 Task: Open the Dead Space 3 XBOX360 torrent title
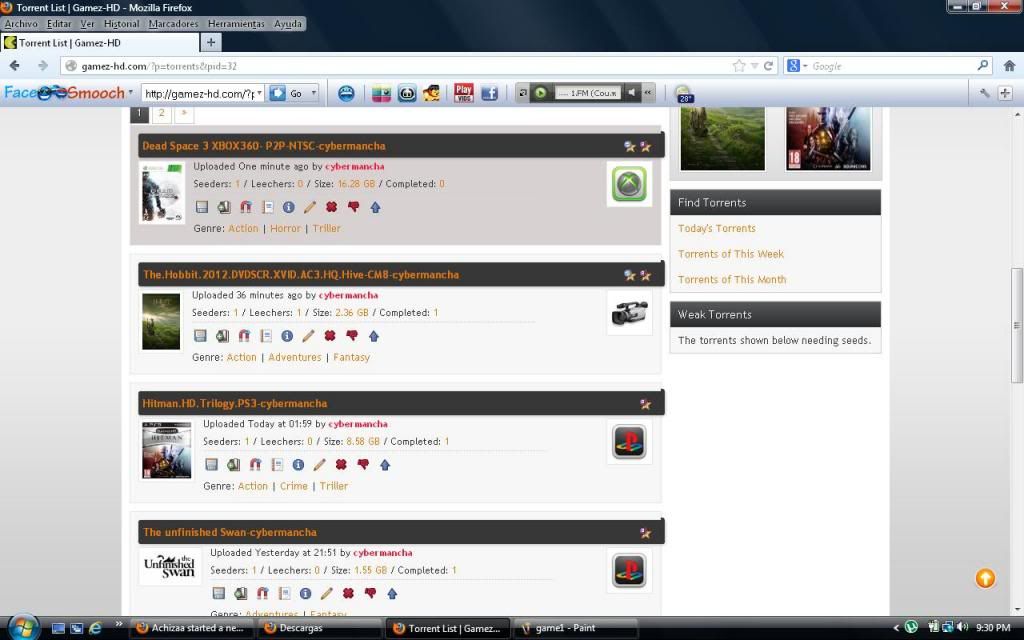point(264,146)
